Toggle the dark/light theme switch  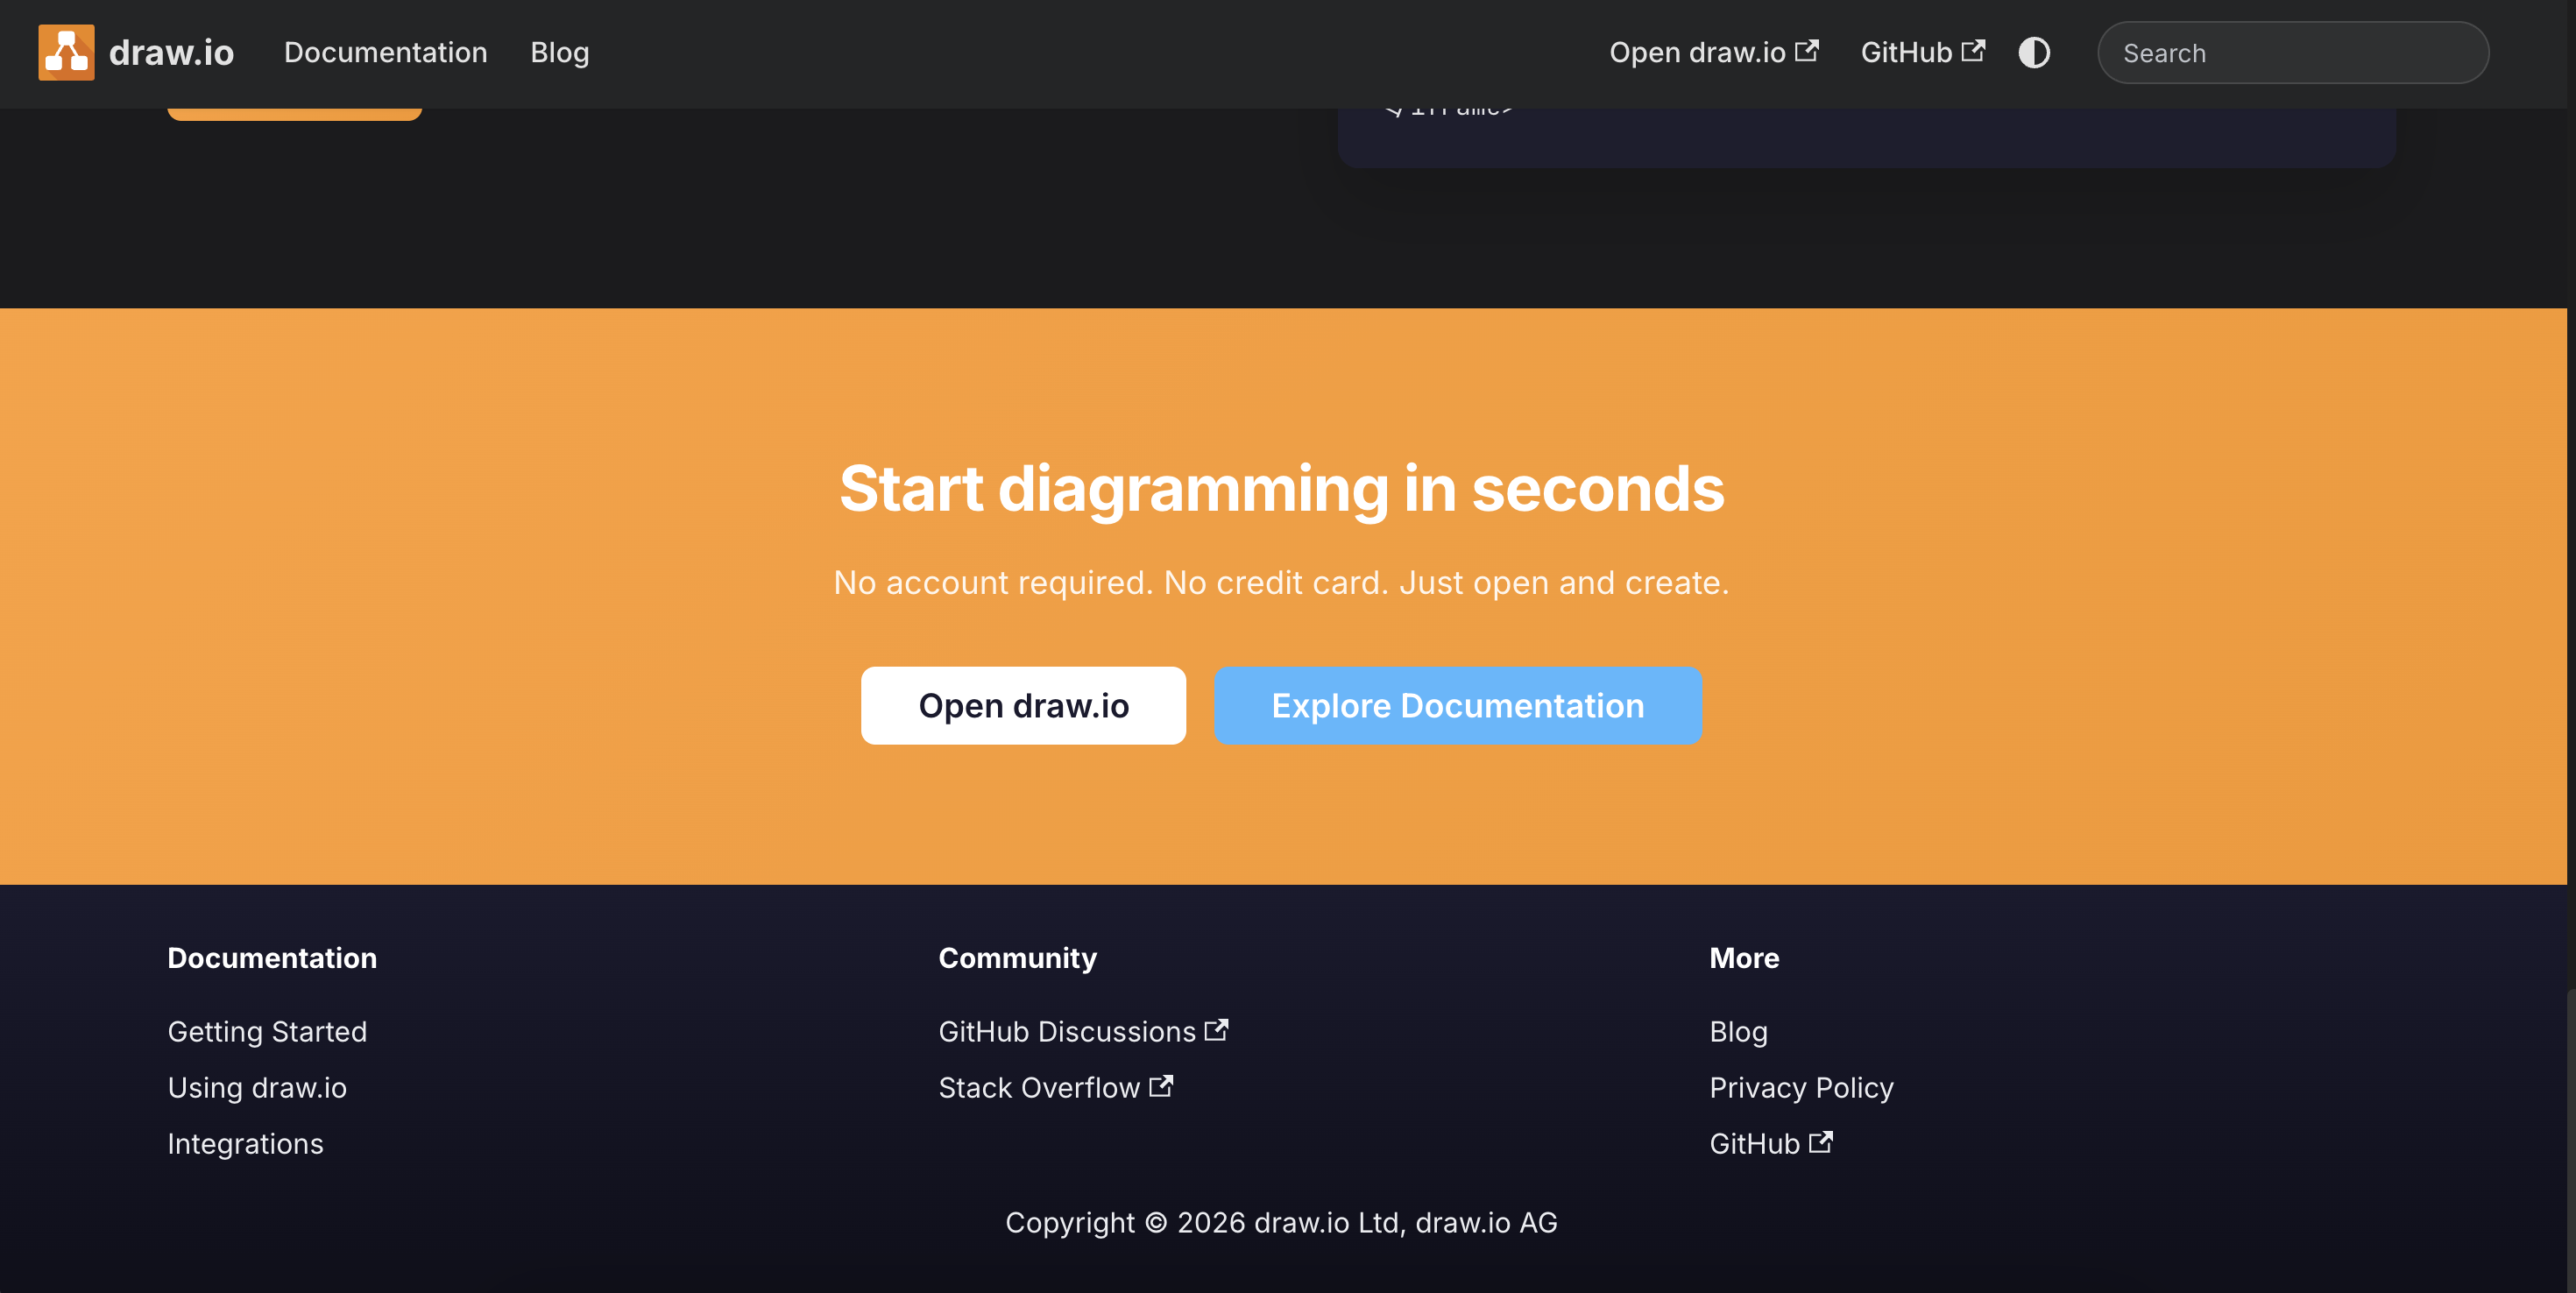(x=2034, y=52)
